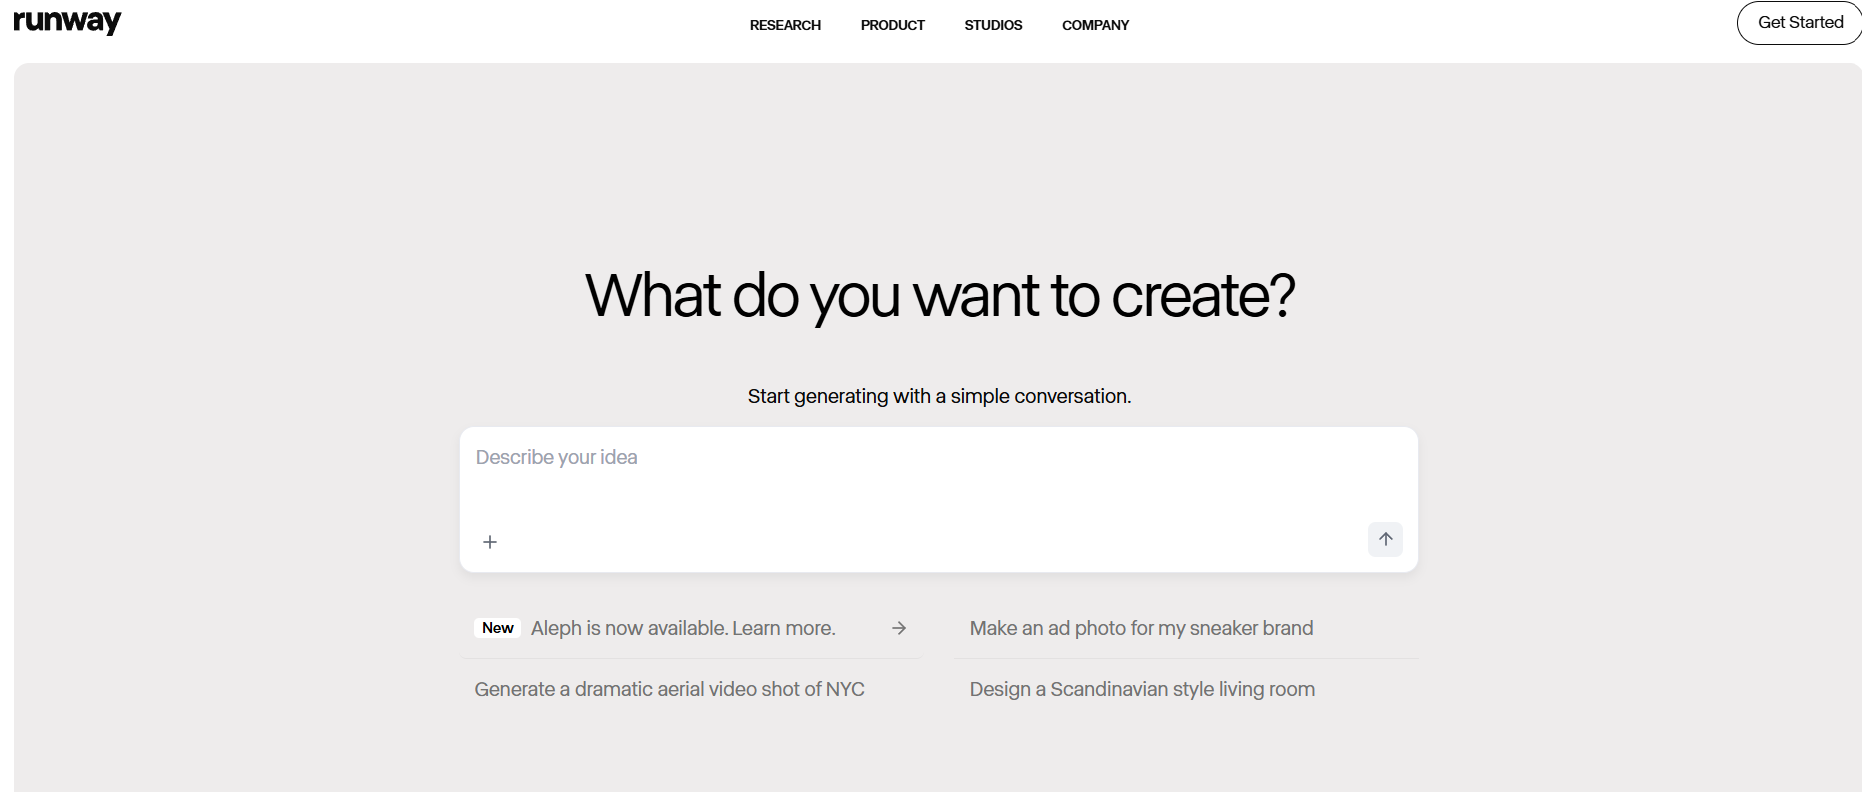
Task: Open the PRODUCT menu
Action: tap(892, 25)
